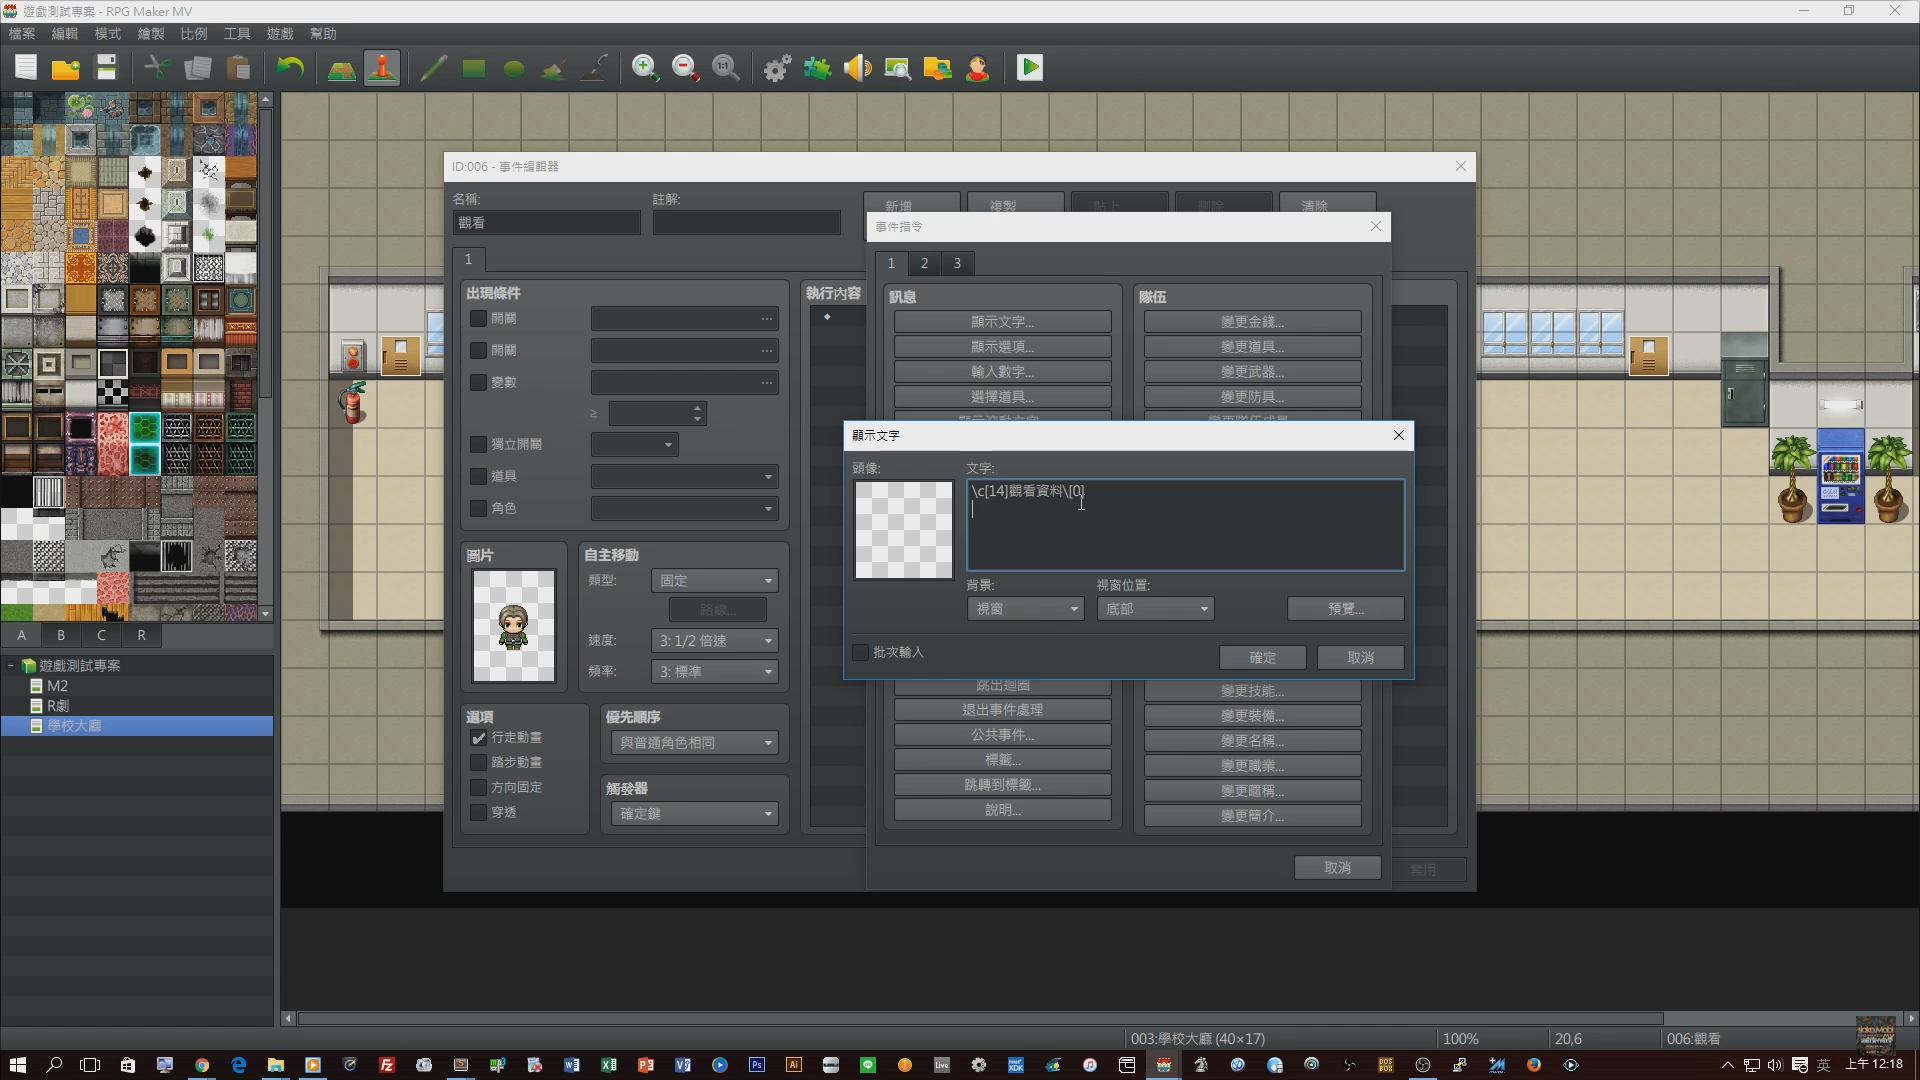Enable the 變數 condition checkbox
The height and width of the screenshot is (1080, 1920).
click(478, 382)
